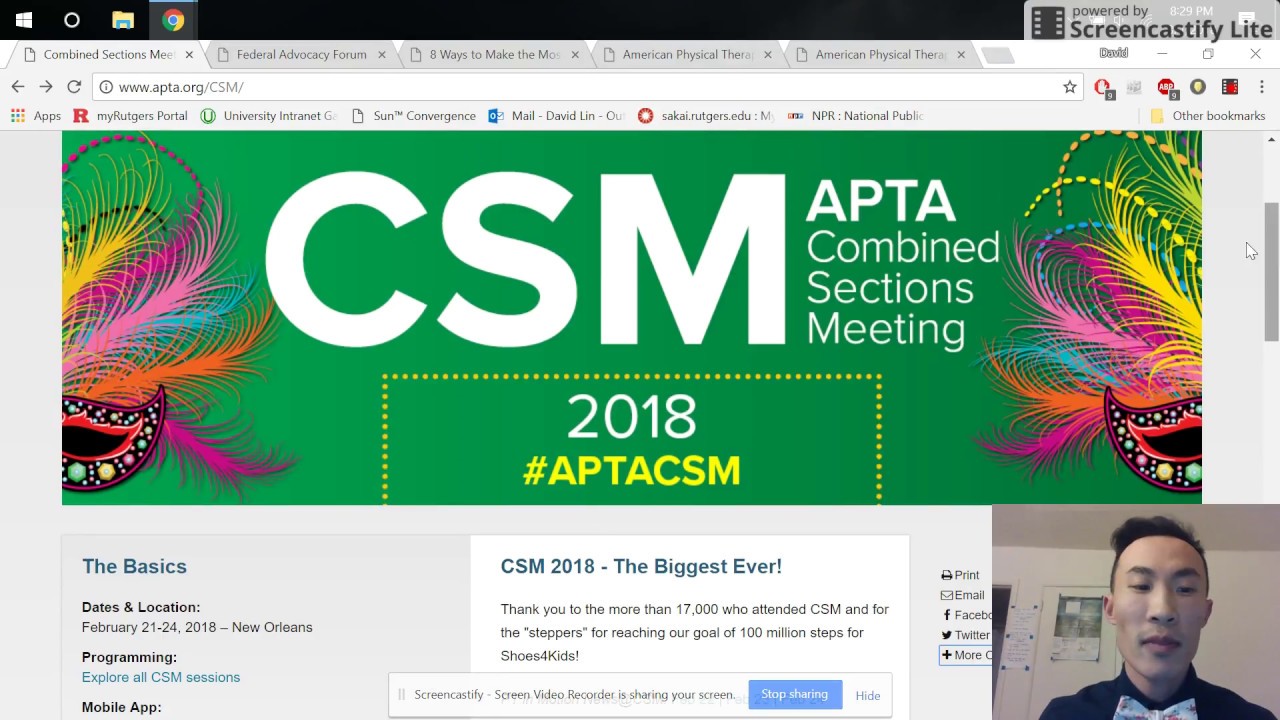
Task: Open NPR National Public bookmark
Action: [x=855, y=116]
